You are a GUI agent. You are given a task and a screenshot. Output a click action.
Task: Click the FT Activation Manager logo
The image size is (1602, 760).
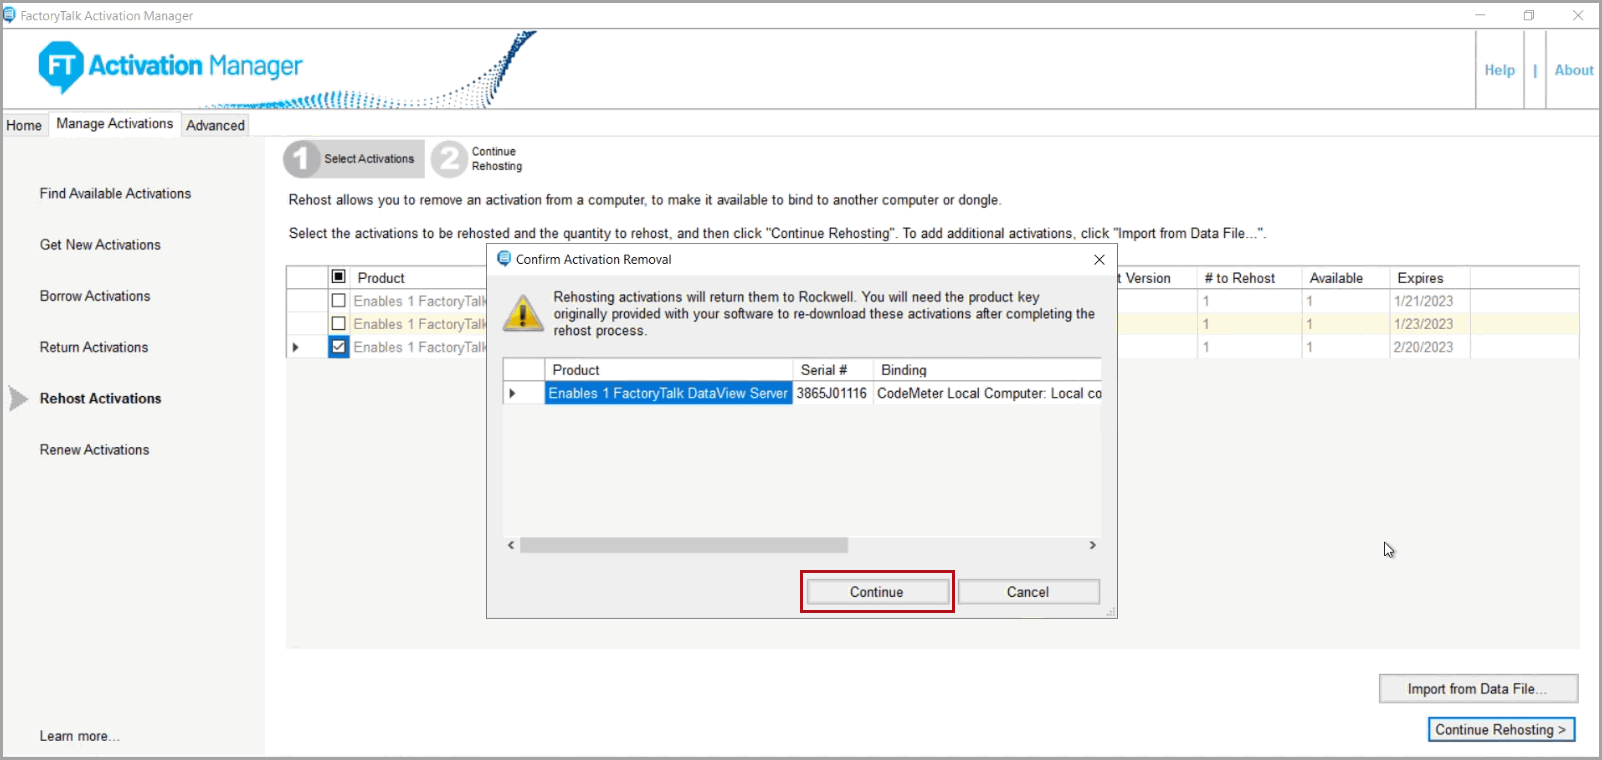pyautogui.click(x=170, y=67)
